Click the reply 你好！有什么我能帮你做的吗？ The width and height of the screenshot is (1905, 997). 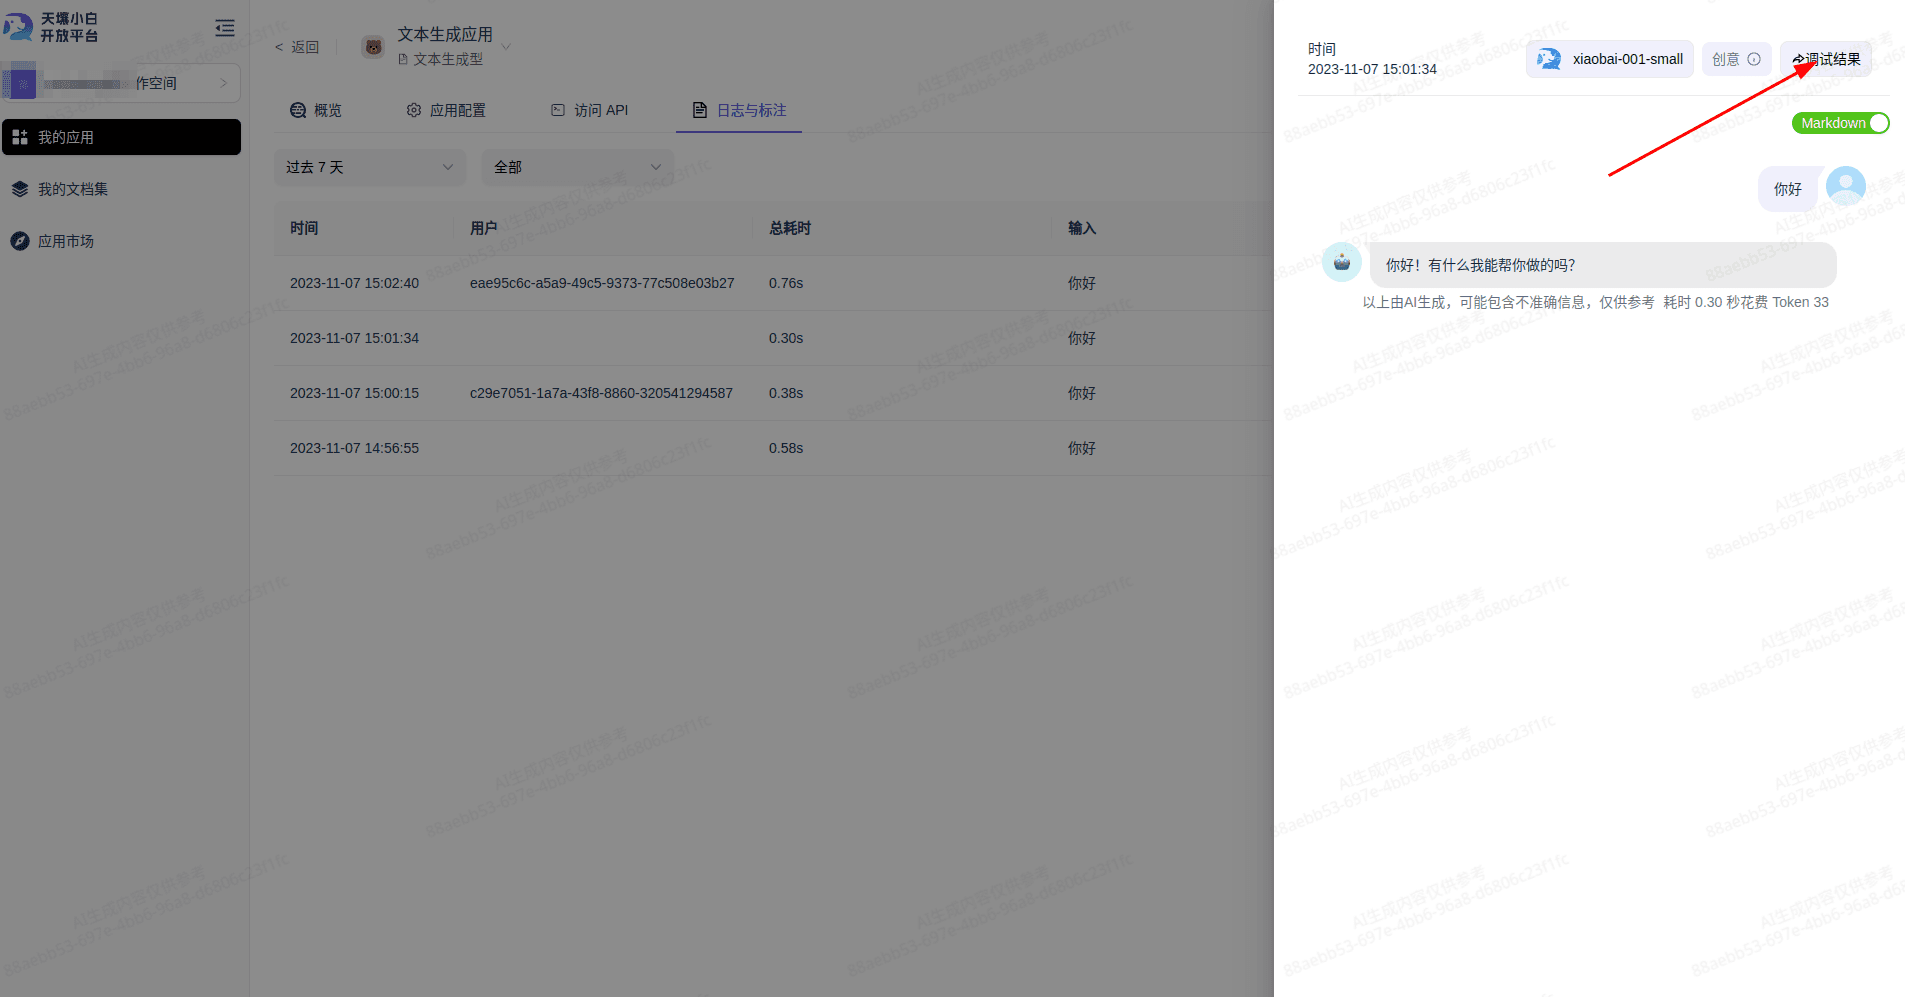[x=1603, y=265]
